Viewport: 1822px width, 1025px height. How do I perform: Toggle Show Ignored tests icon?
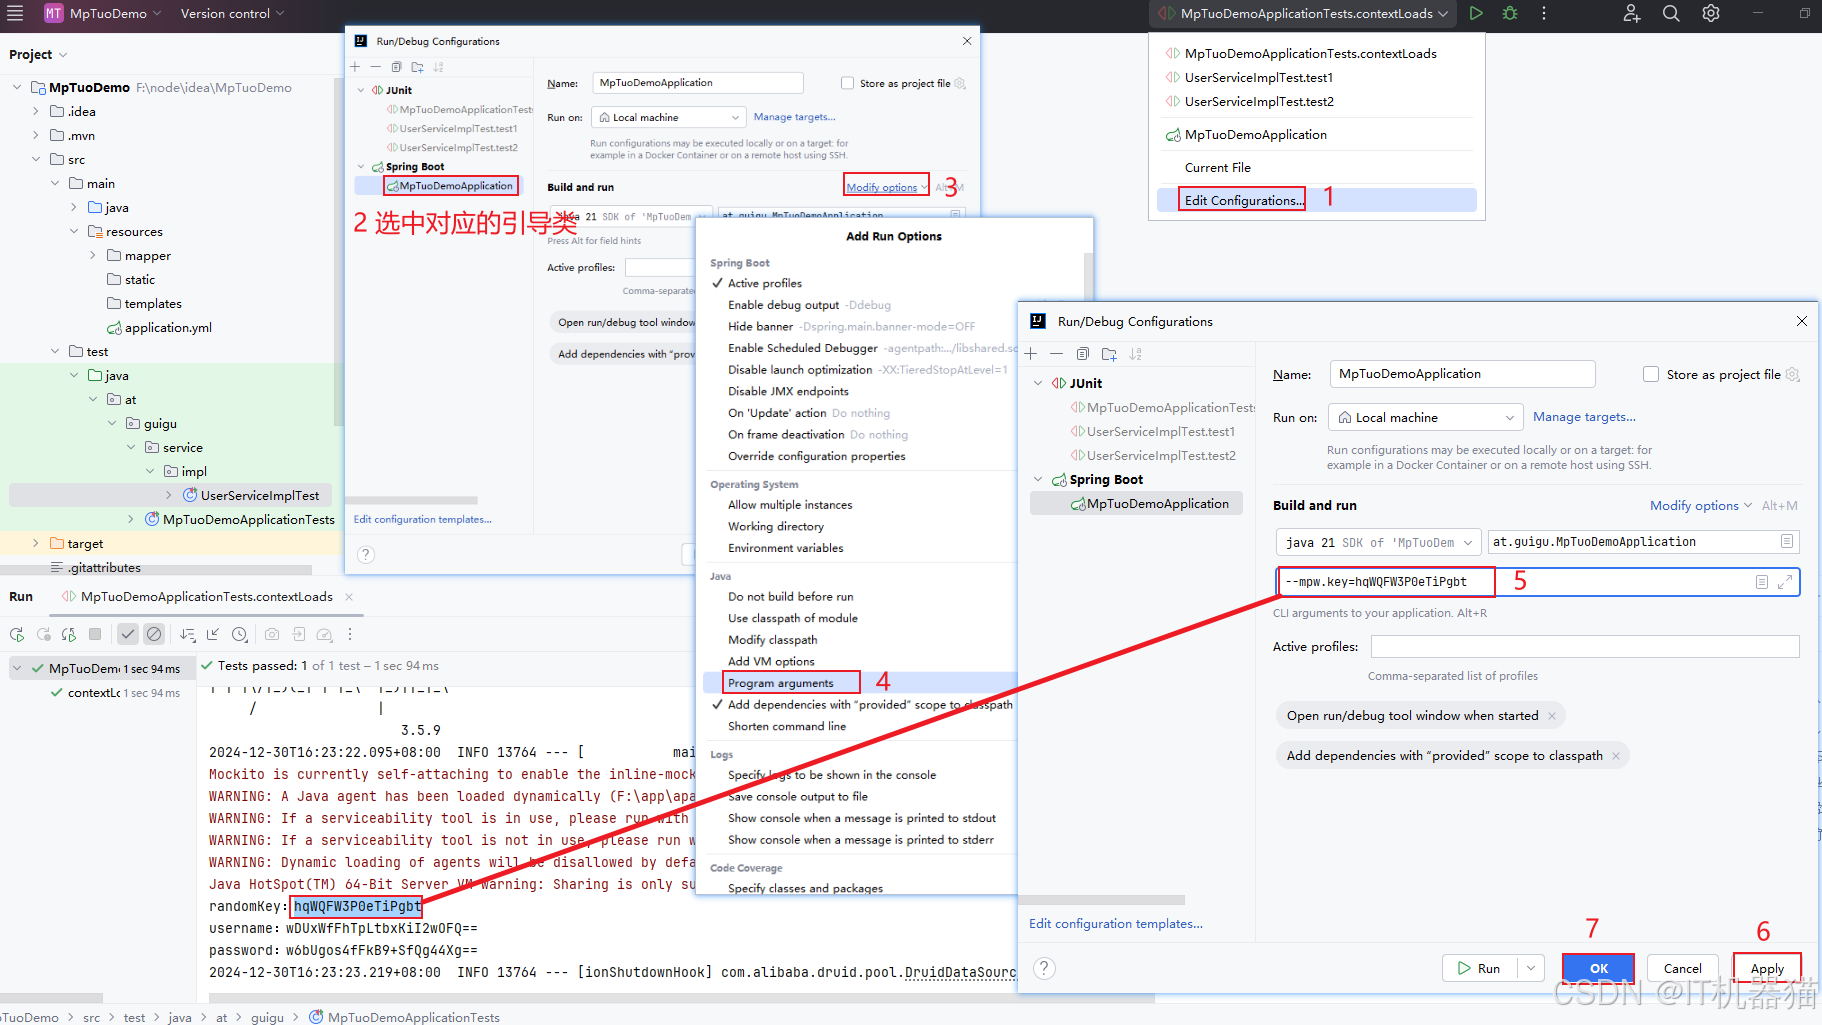point(154,634)
